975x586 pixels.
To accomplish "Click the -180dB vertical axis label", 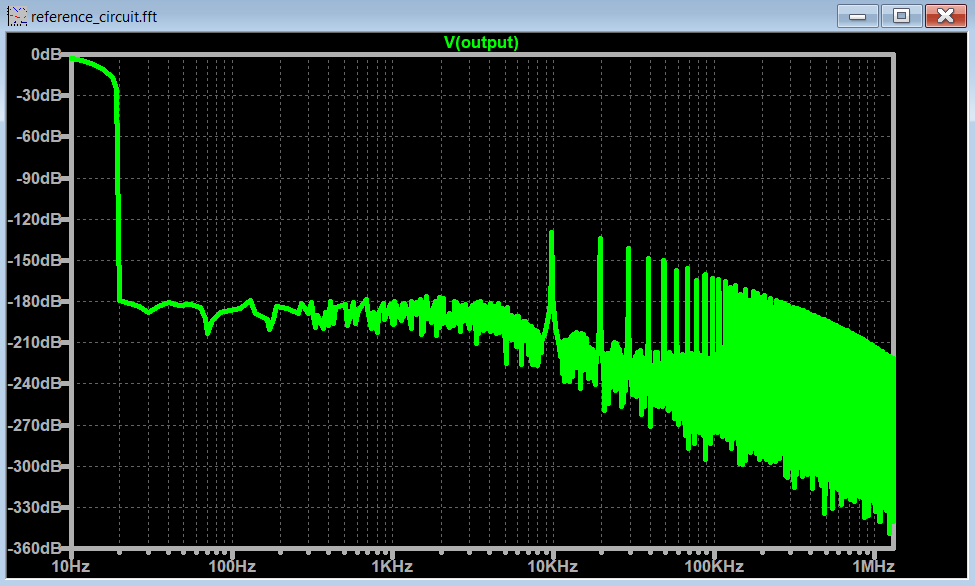I will pyautogui.click(x=38, y=301).
